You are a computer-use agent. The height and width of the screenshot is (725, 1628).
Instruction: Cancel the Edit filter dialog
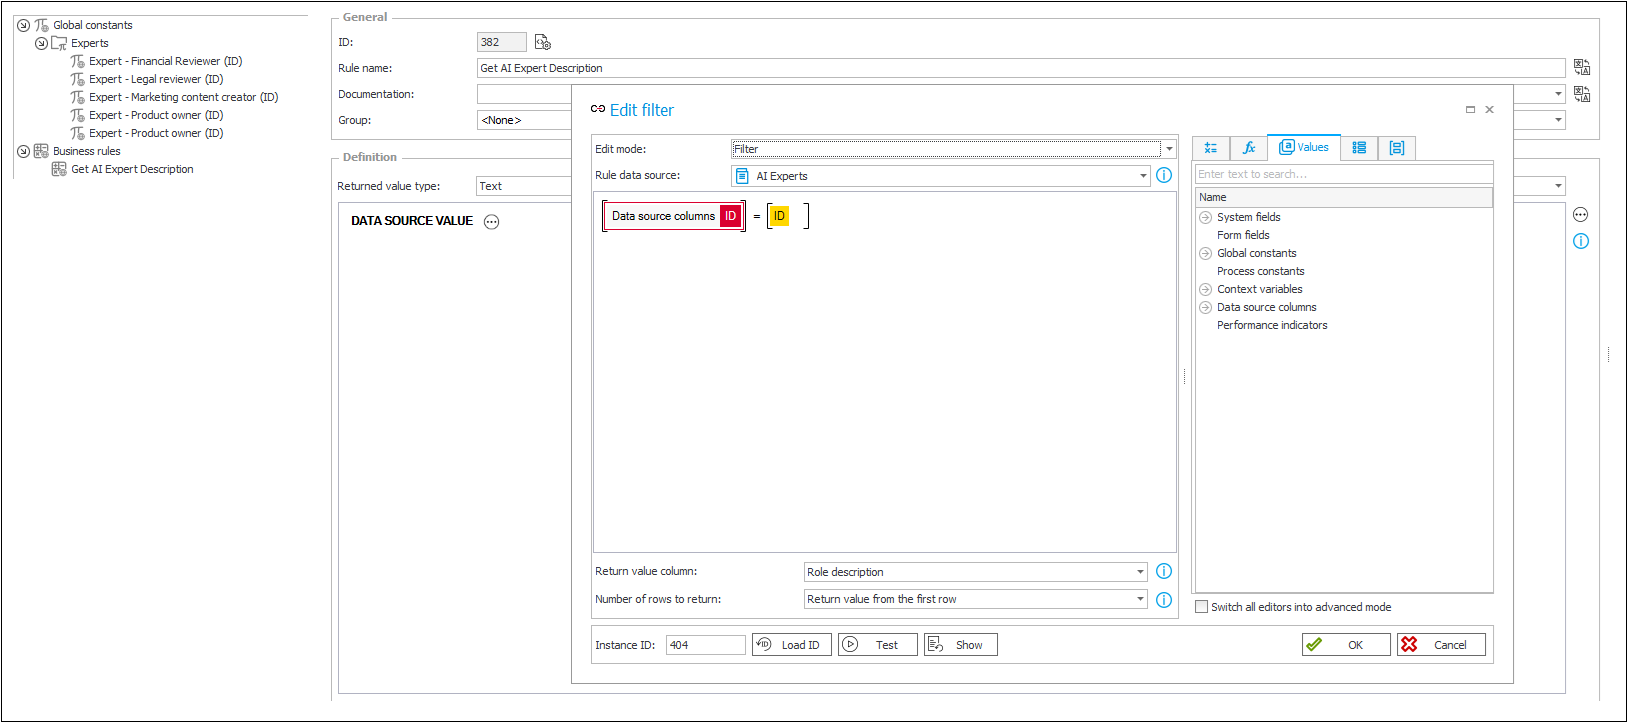(1441, 645)
